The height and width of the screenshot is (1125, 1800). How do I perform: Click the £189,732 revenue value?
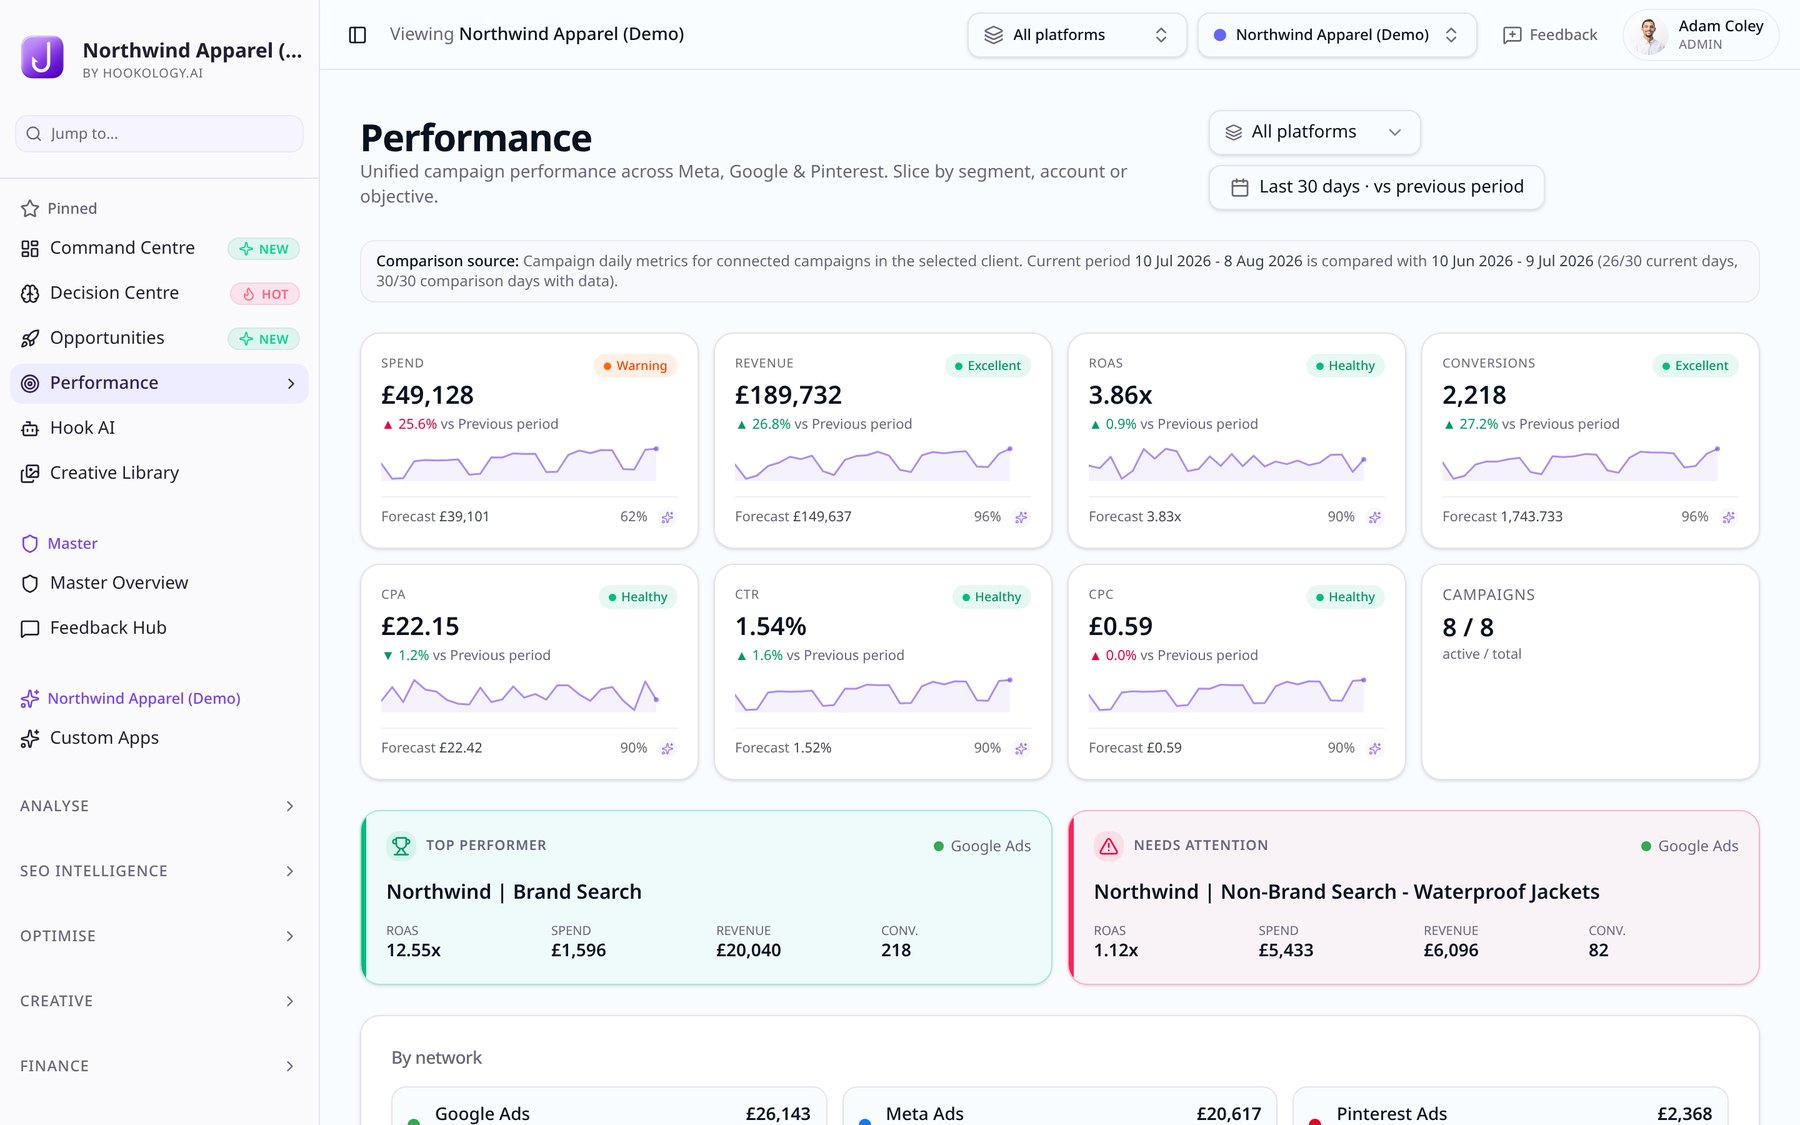click(788, 396)
